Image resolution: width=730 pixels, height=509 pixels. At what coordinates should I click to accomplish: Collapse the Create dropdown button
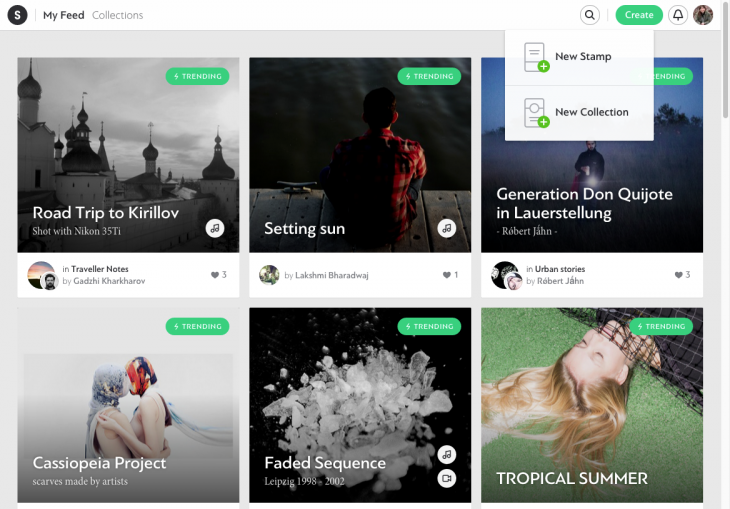639,15
